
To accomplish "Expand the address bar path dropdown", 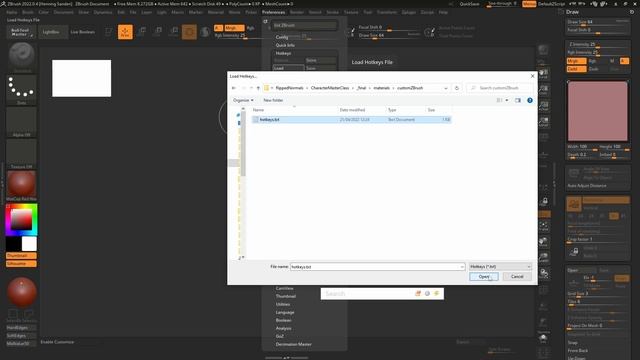I will (x=445, y=88).
